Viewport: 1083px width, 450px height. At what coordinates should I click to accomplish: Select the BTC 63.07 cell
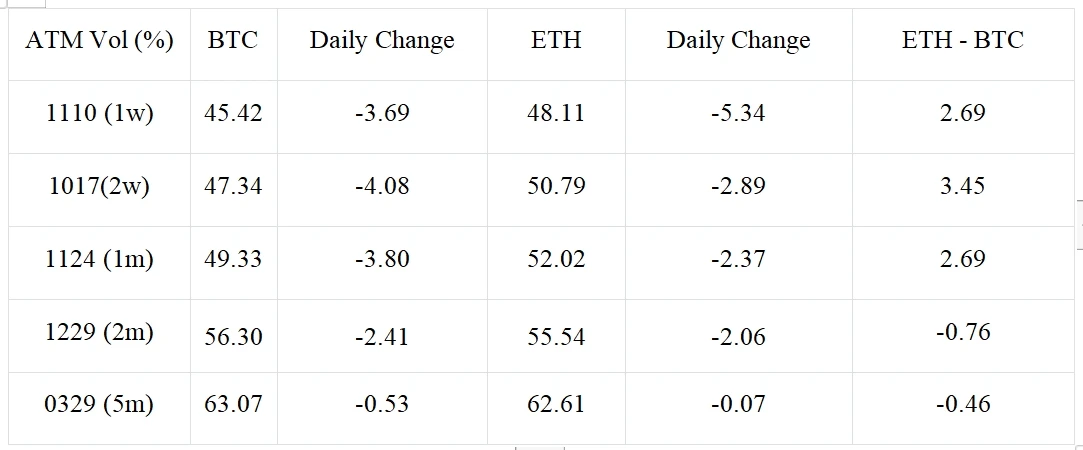[233, 405]
